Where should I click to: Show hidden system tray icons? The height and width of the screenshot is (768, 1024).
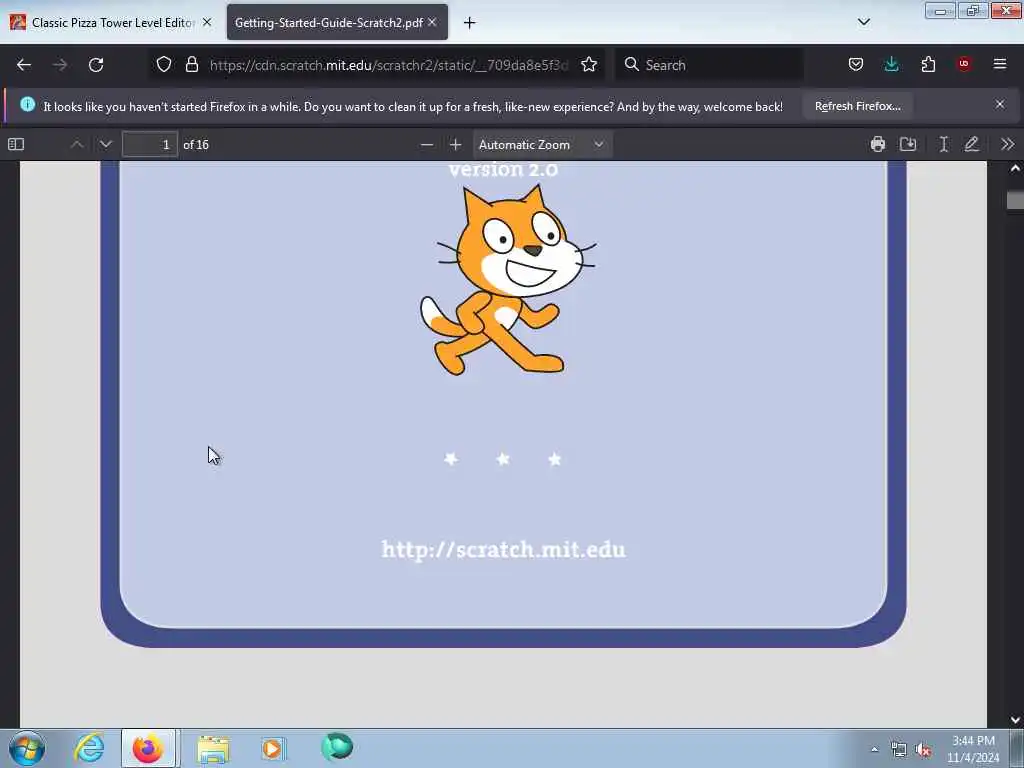[x=874, y=749]
